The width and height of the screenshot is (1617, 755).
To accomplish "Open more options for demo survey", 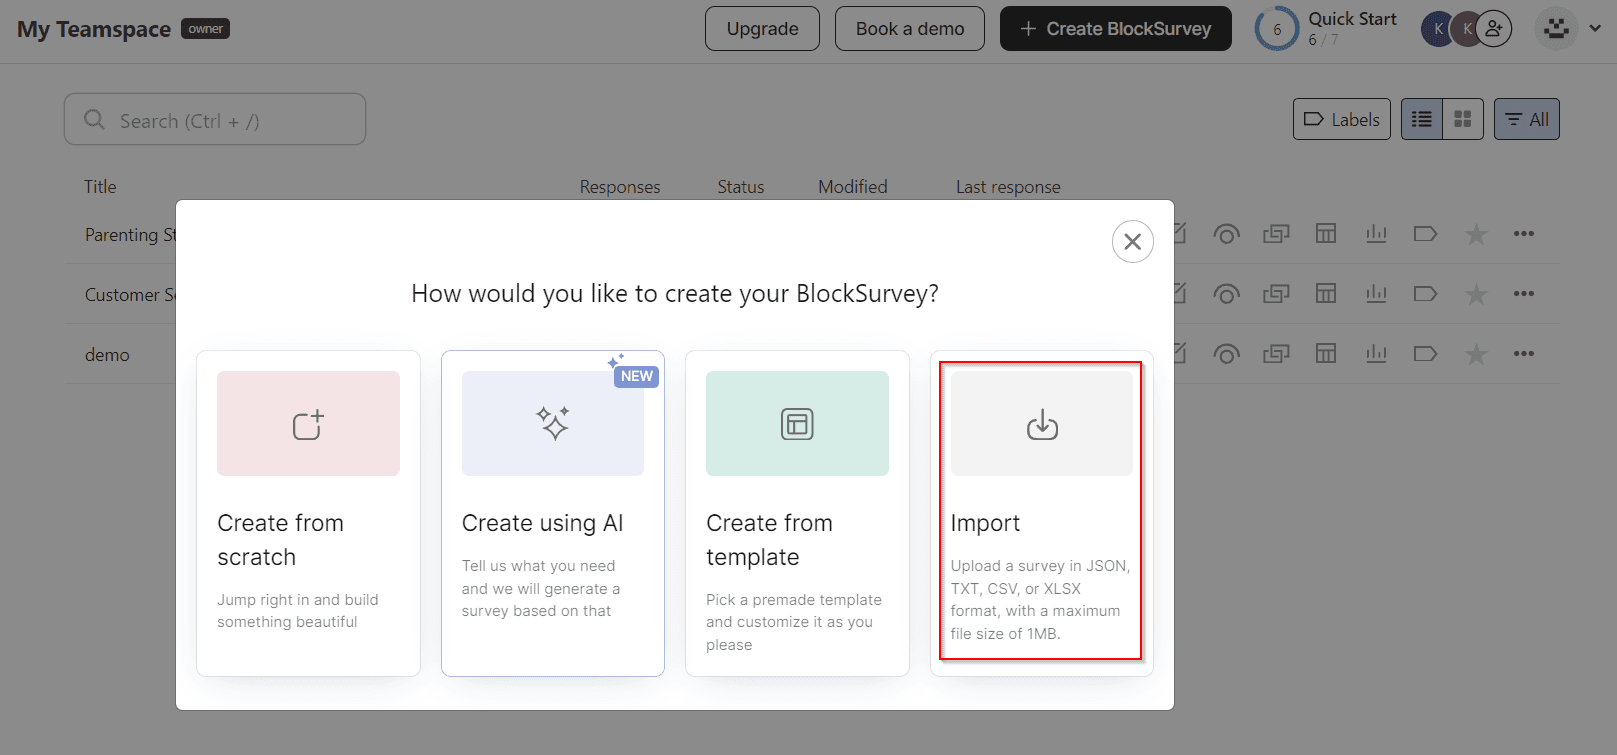I will (1524, 354).
